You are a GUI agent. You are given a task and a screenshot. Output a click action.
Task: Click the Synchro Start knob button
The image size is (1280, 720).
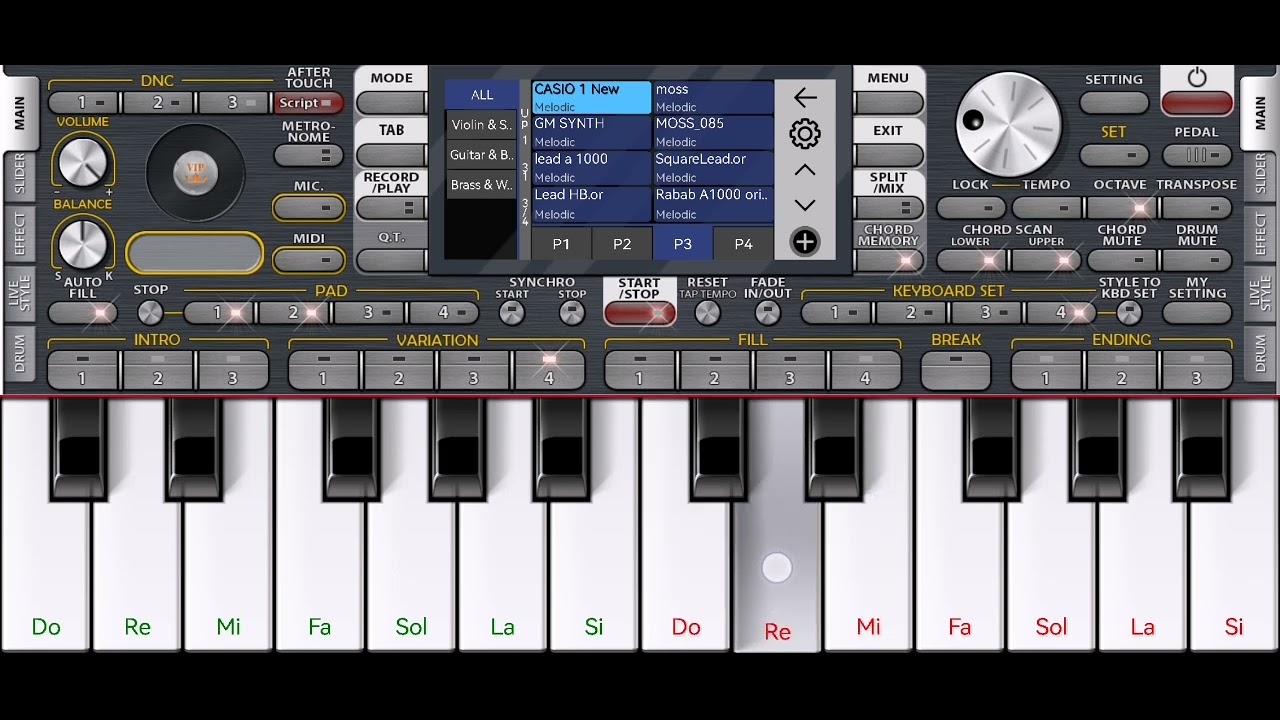(x=512, y=313)
